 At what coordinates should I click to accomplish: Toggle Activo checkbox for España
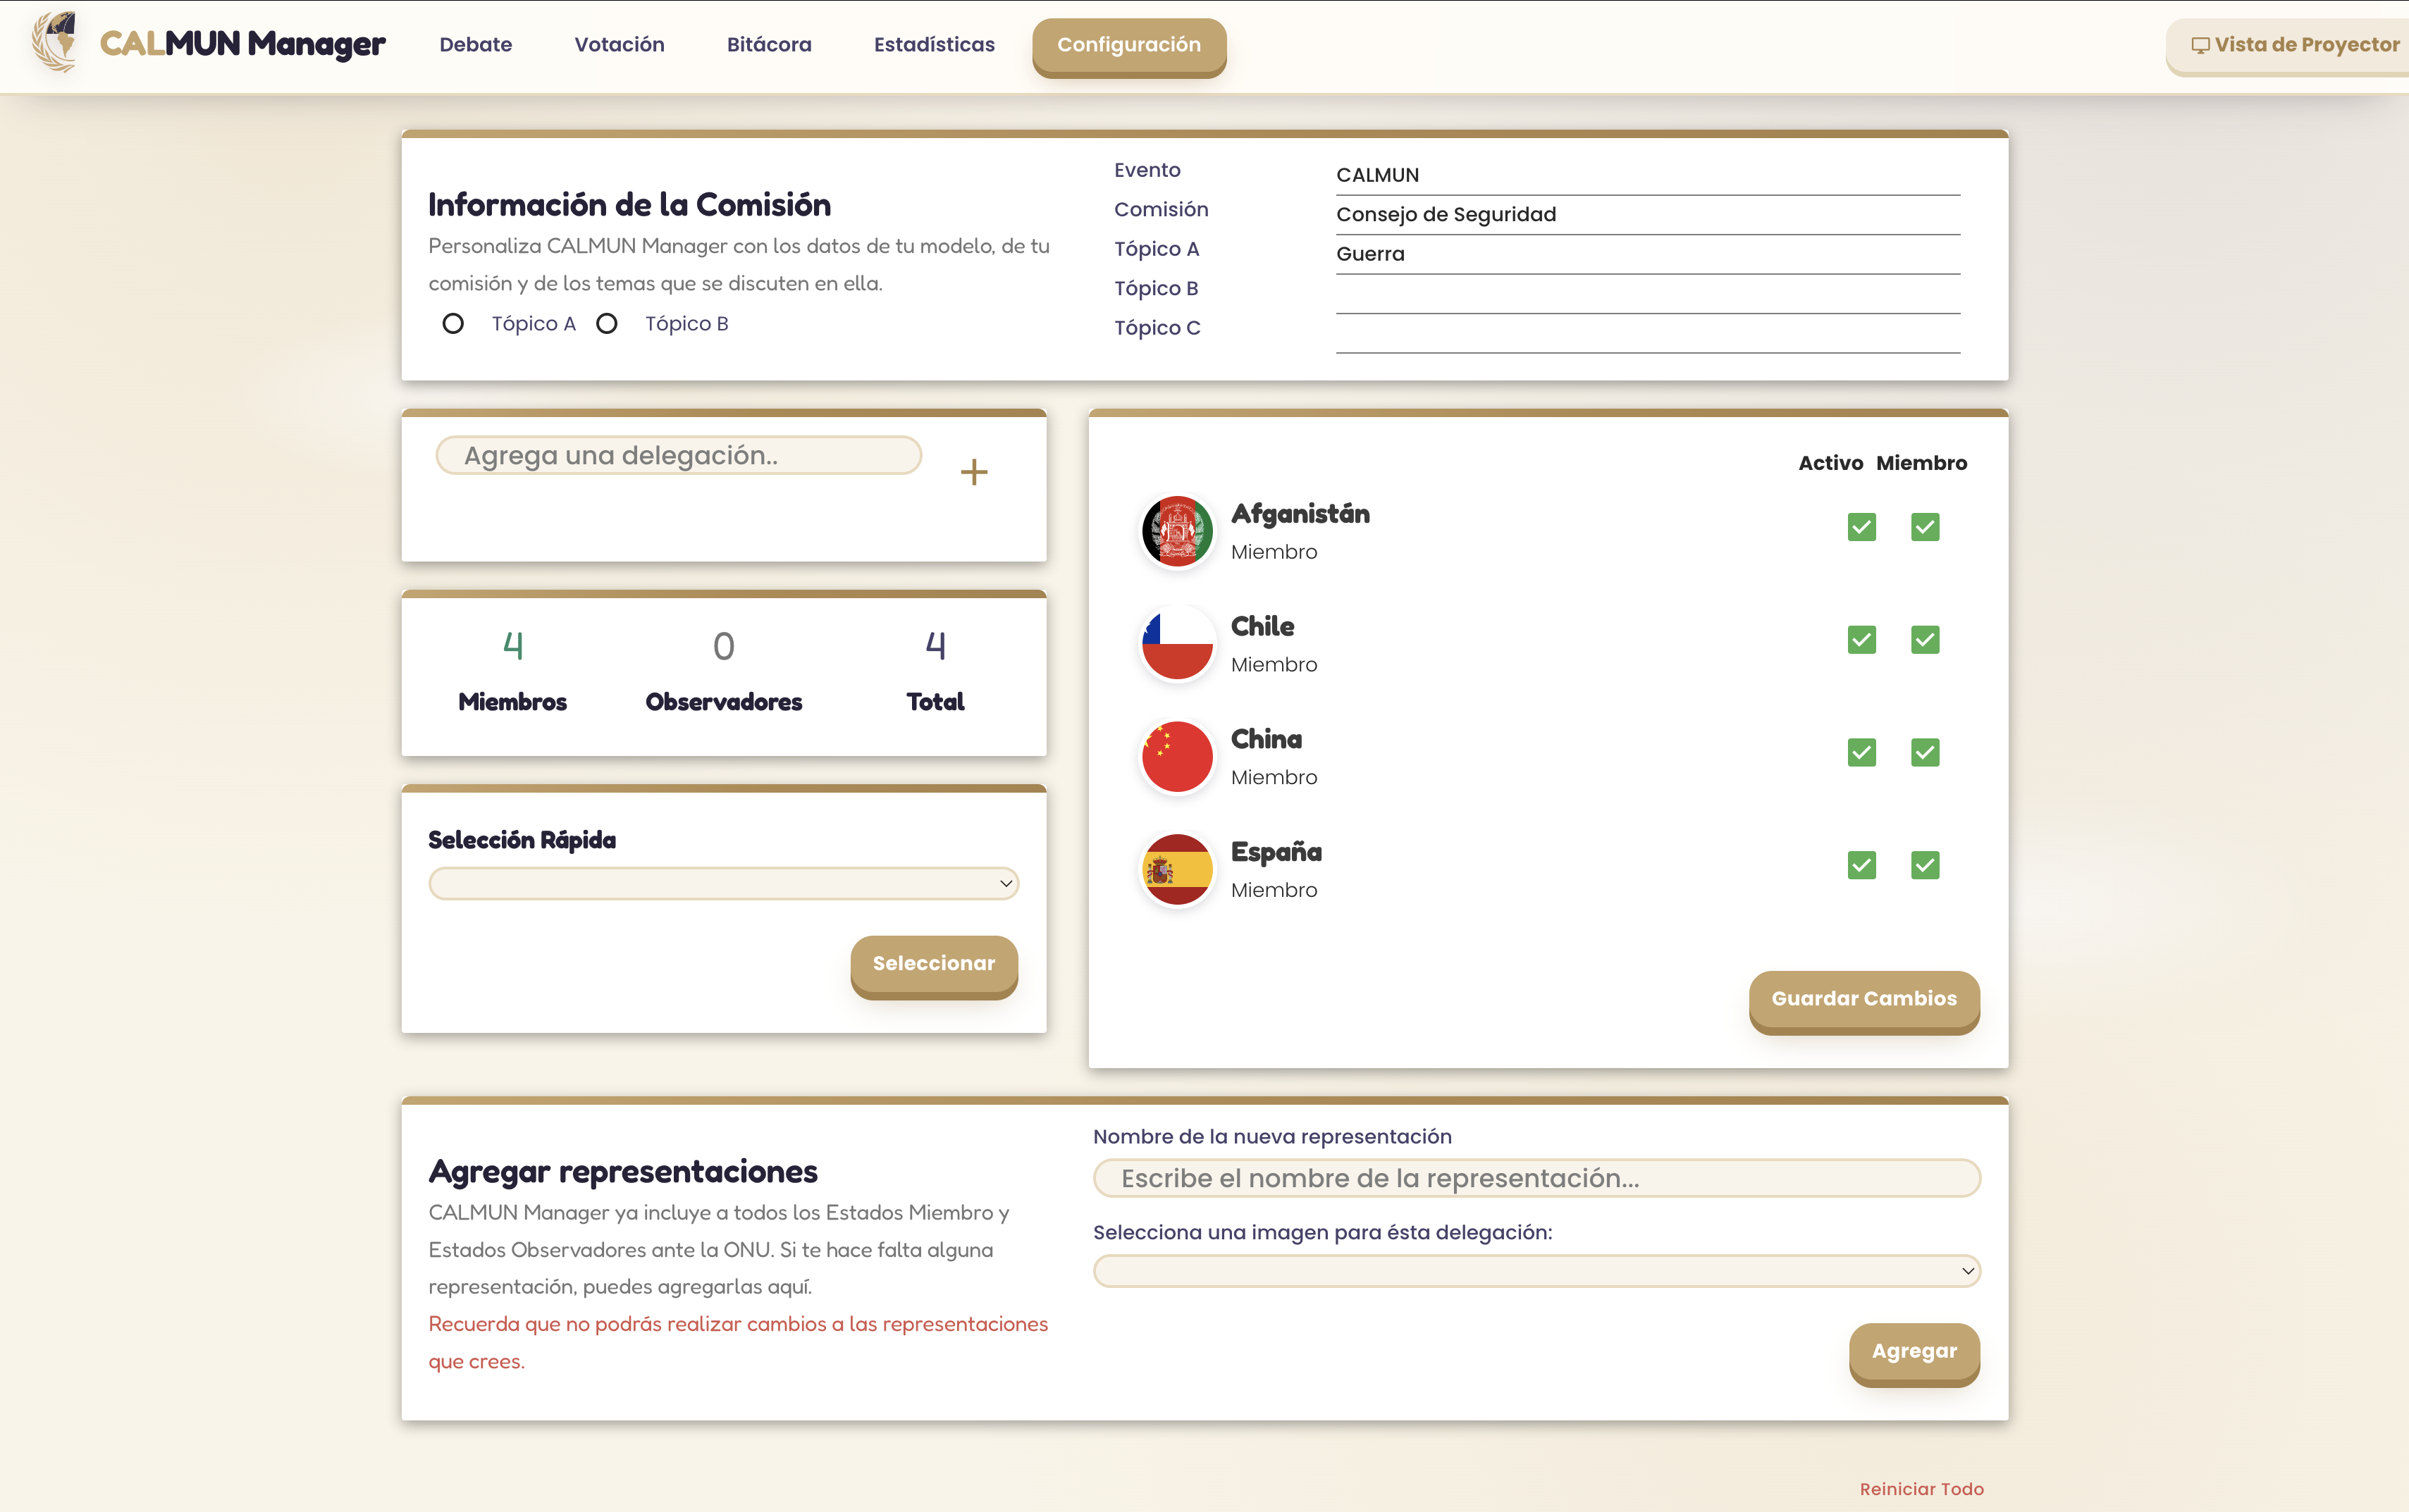coord(1862,865)
